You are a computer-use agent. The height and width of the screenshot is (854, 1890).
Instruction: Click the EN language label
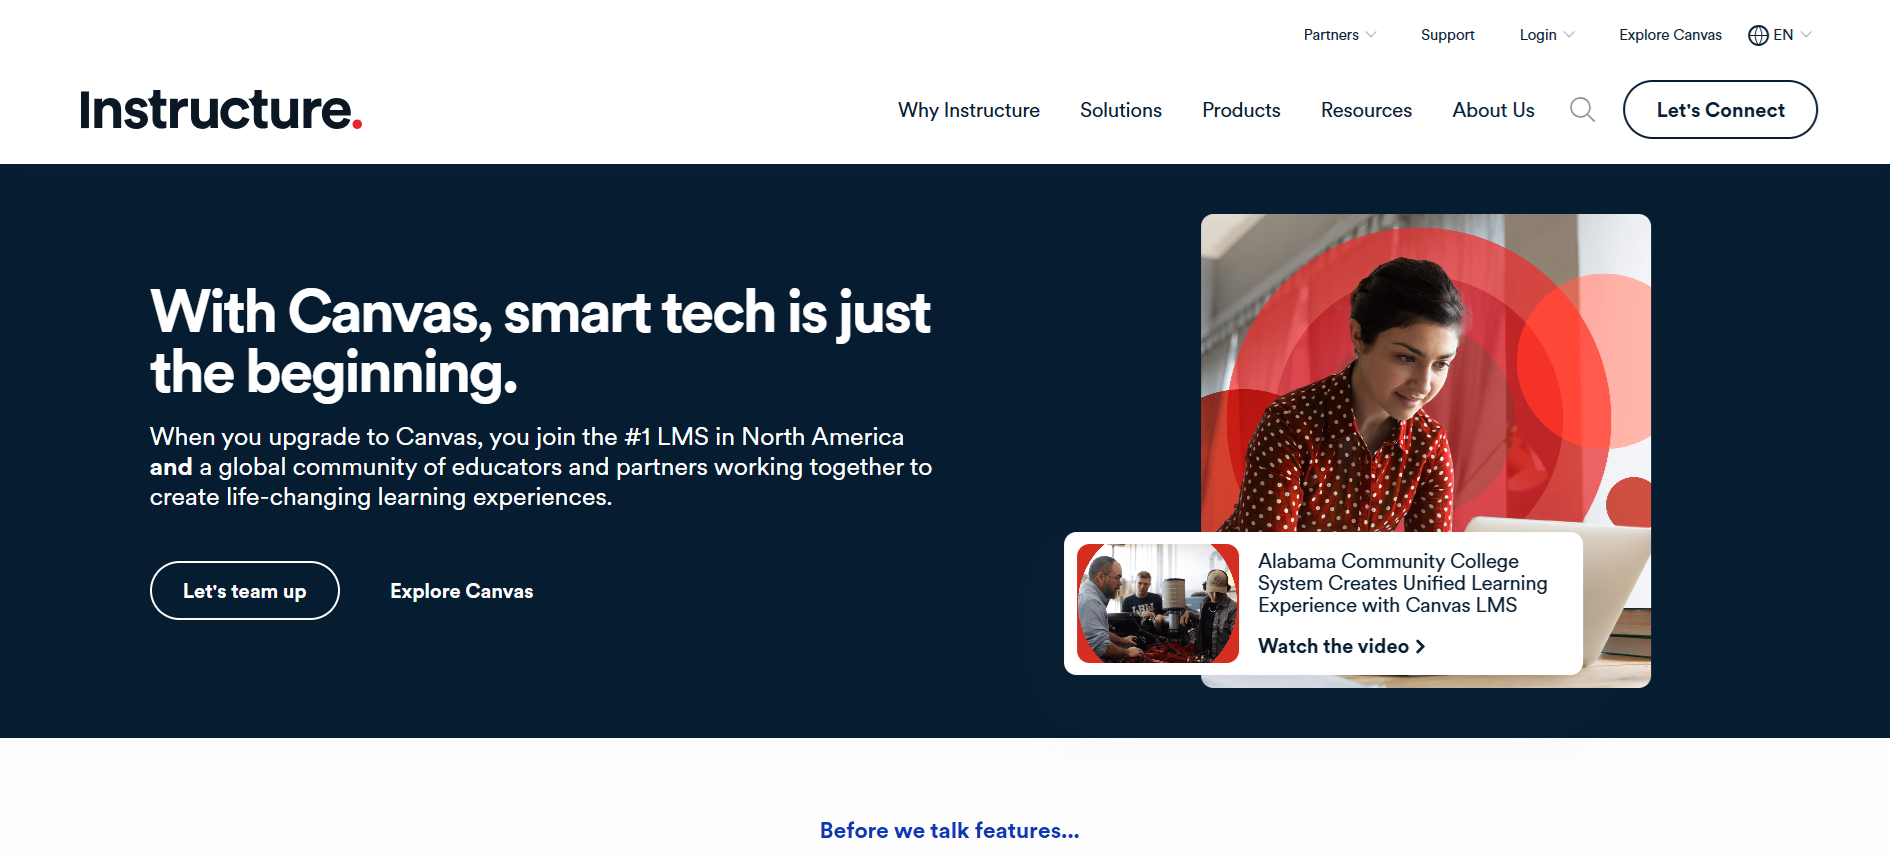[1783, 35]
